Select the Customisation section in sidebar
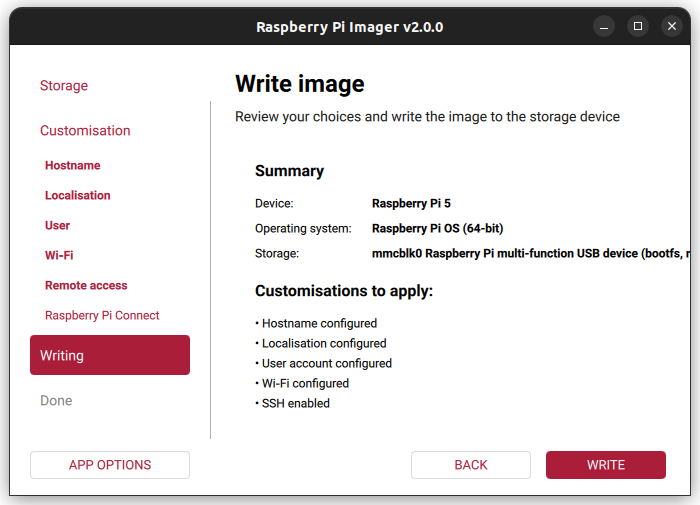700x505 pixels. point(85,131)
